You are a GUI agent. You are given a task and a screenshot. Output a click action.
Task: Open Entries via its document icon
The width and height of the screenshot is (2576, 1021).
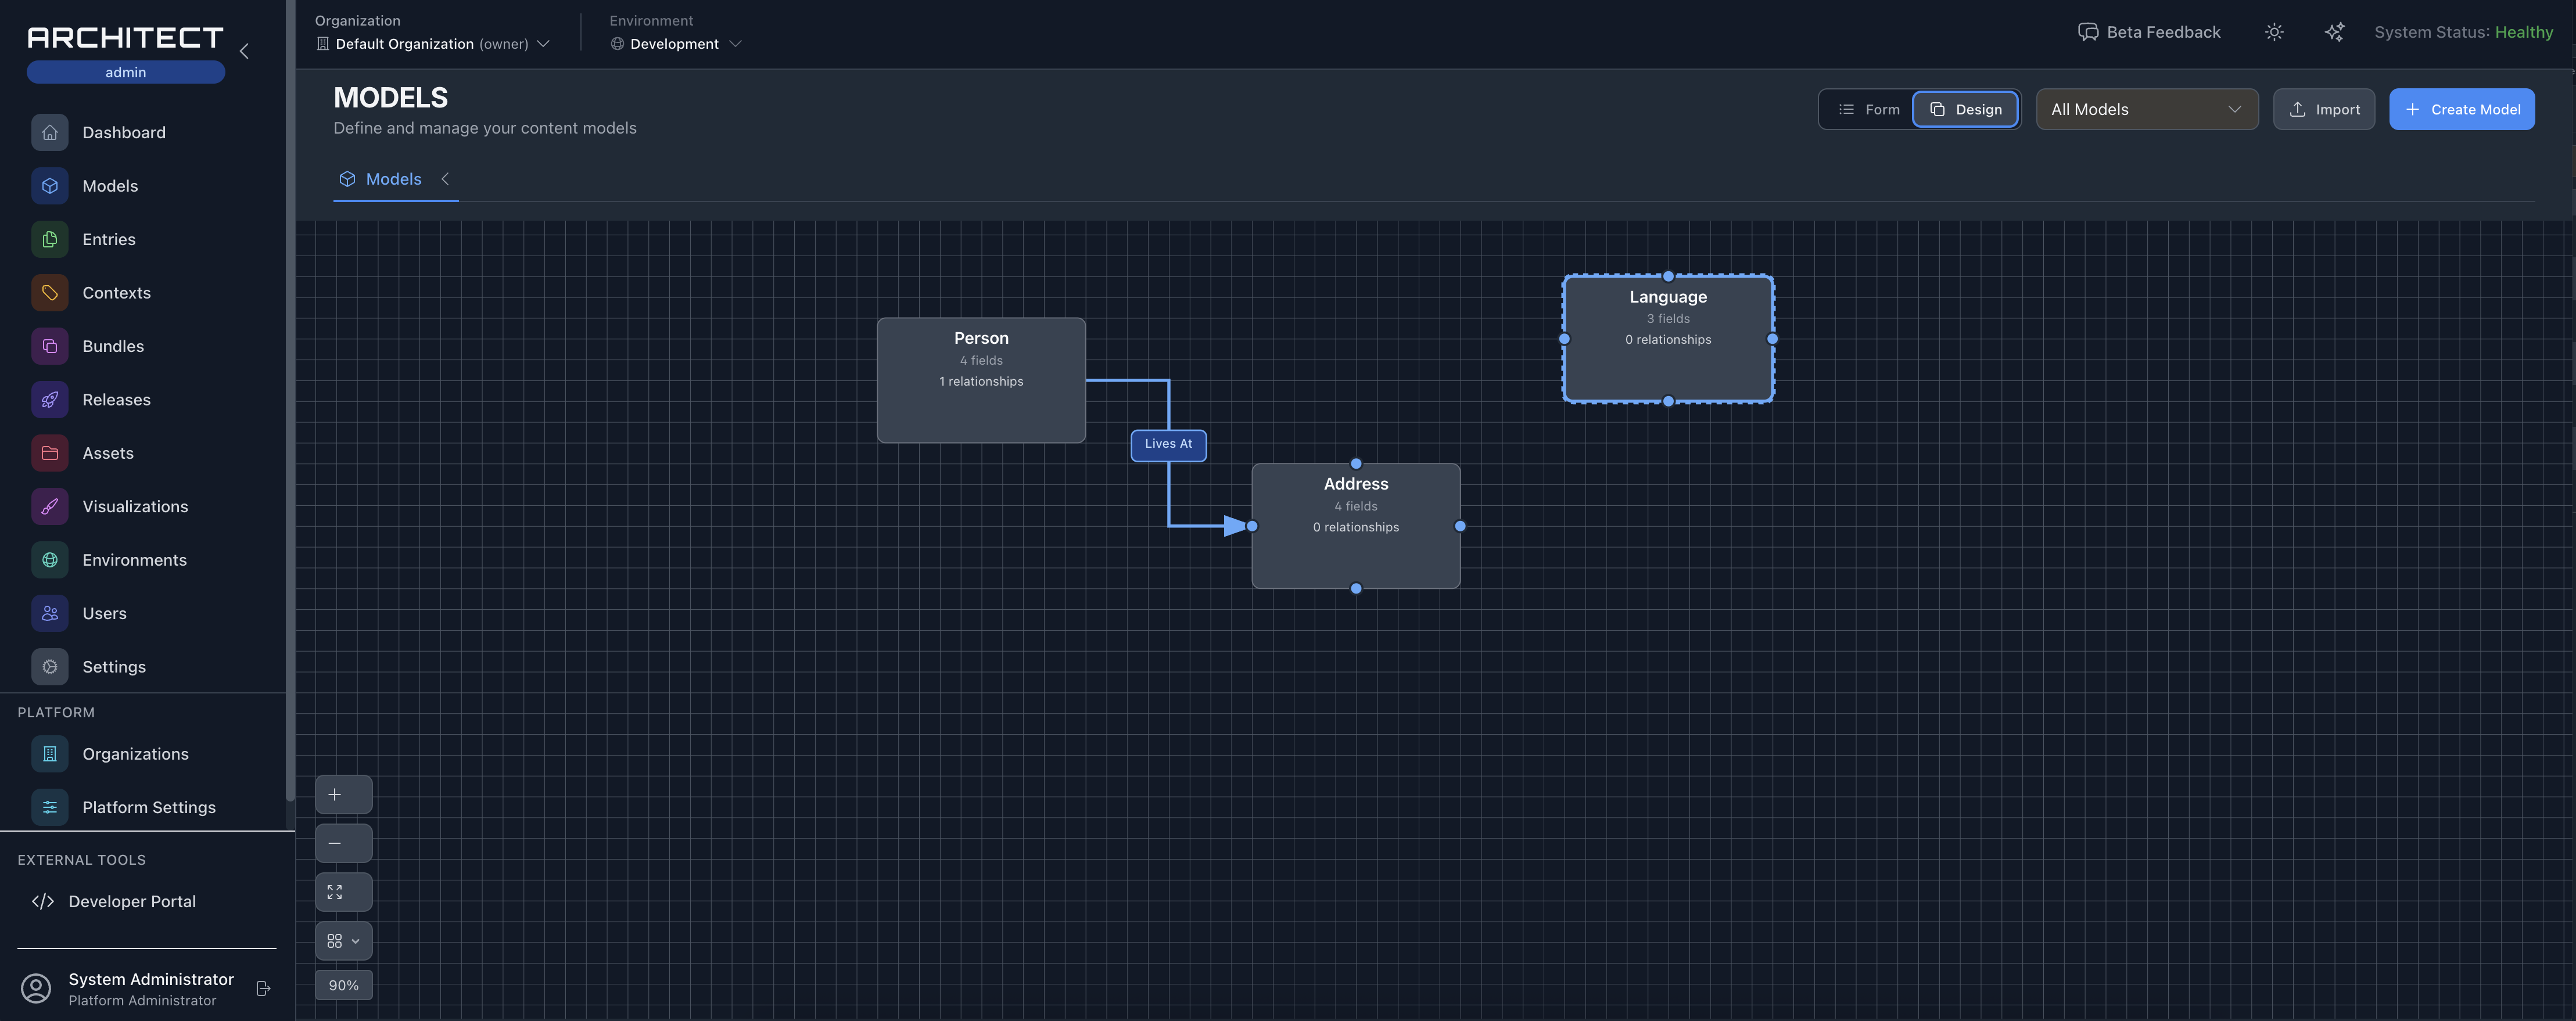(49, 239)
